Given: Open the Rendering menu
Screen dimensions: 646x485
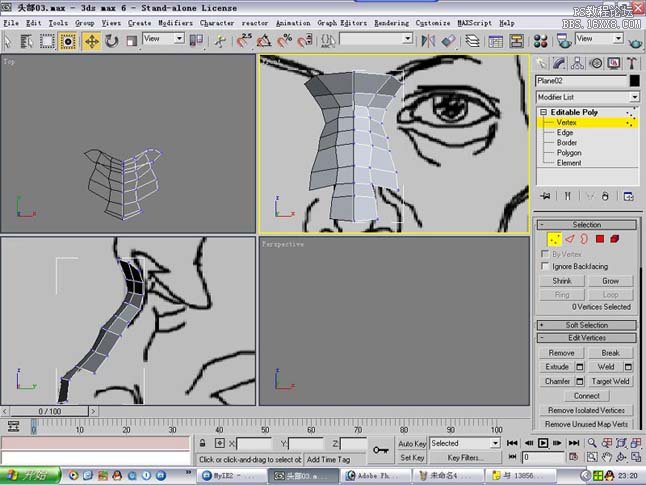Looking at the screenshot, I should (391, 23).
